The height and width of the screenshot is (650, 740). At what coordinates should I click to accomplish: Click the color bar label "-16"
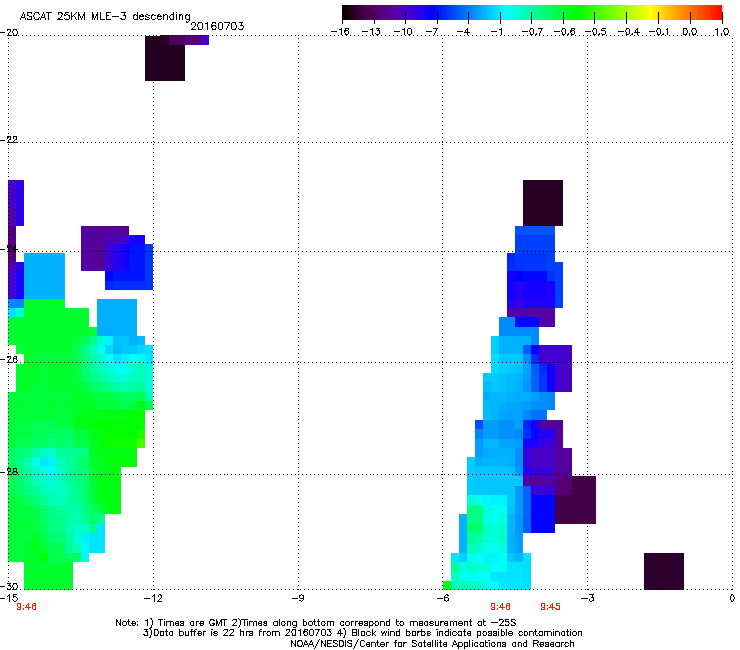point(340,32)
